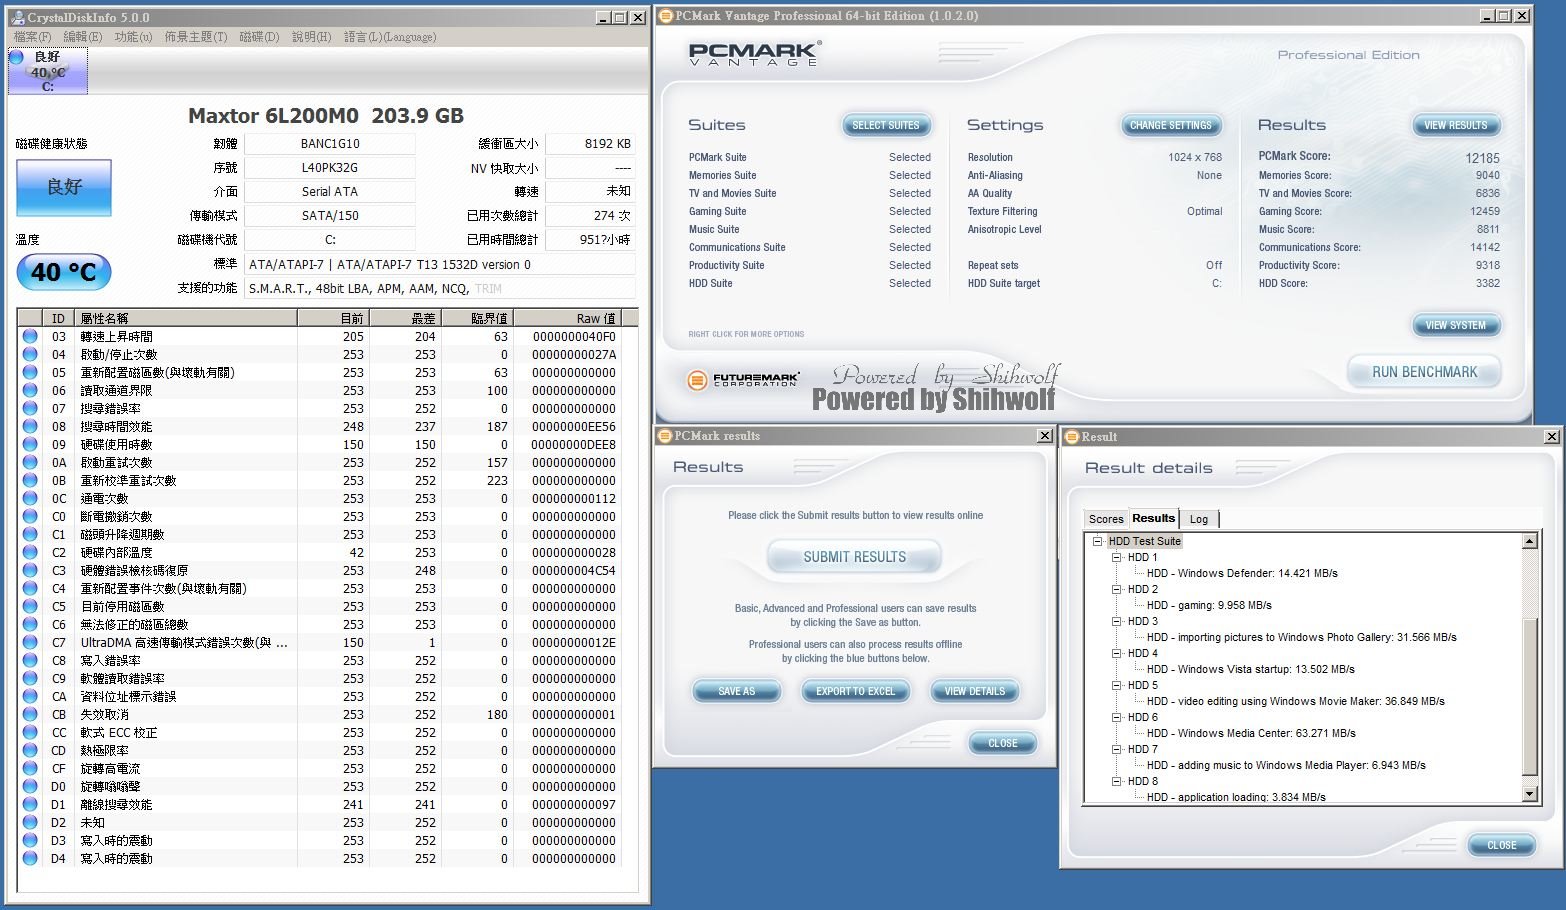
Task: Open the 說明(H) menu
Action: click(x=311, y=37)
